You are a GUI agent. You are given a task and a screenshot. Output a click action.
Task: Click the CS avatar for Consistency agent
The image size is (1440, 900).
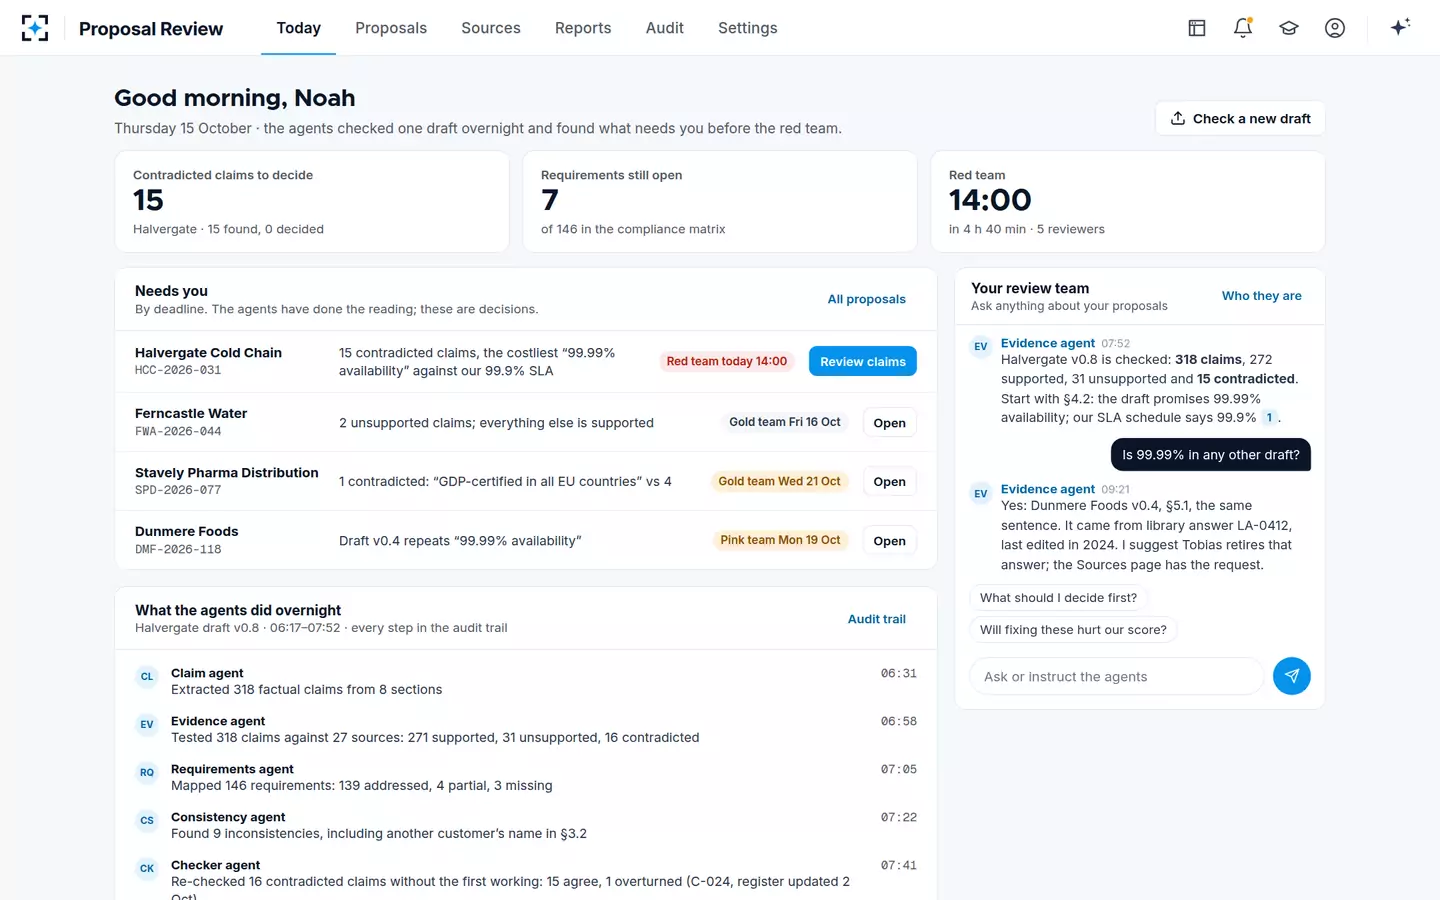pos(147,821)
